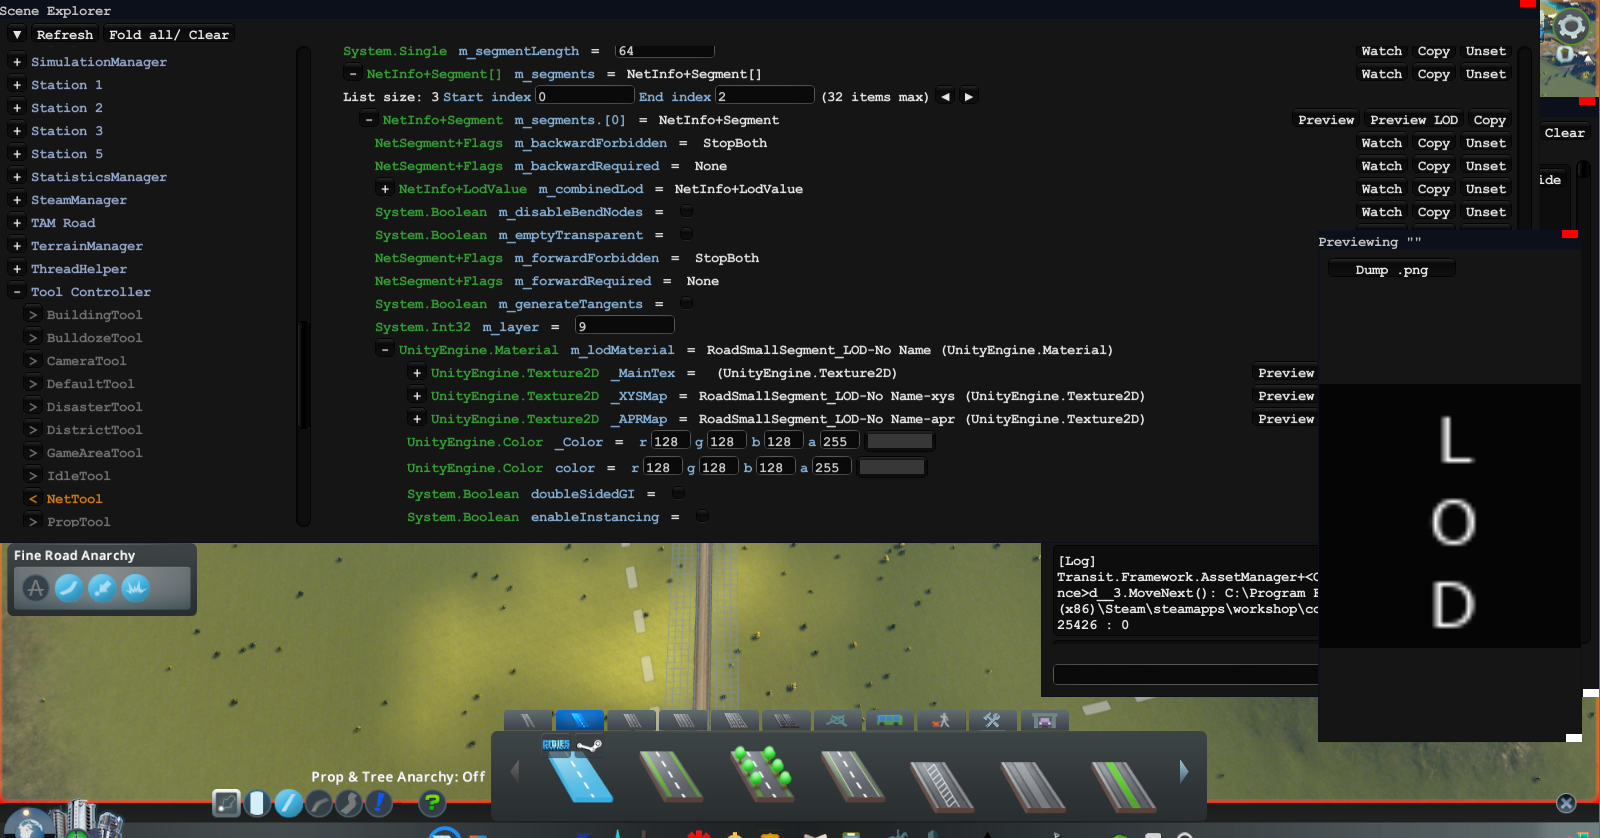This screenshot has height=838, width=1600.
Task: Open the medium roads tab
Action: [632, 720]
